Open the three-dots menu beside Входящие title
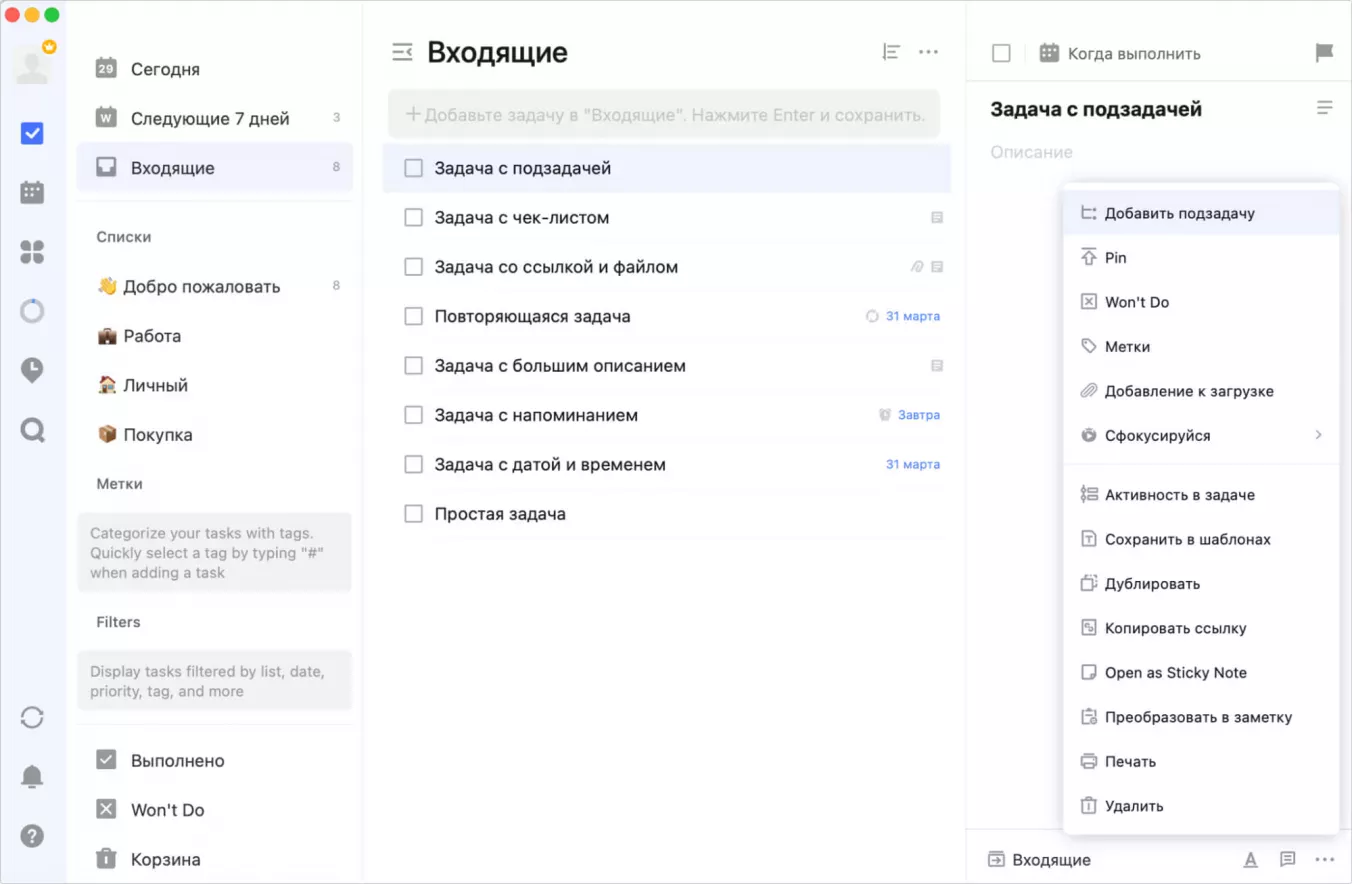 tap(928, 52)
